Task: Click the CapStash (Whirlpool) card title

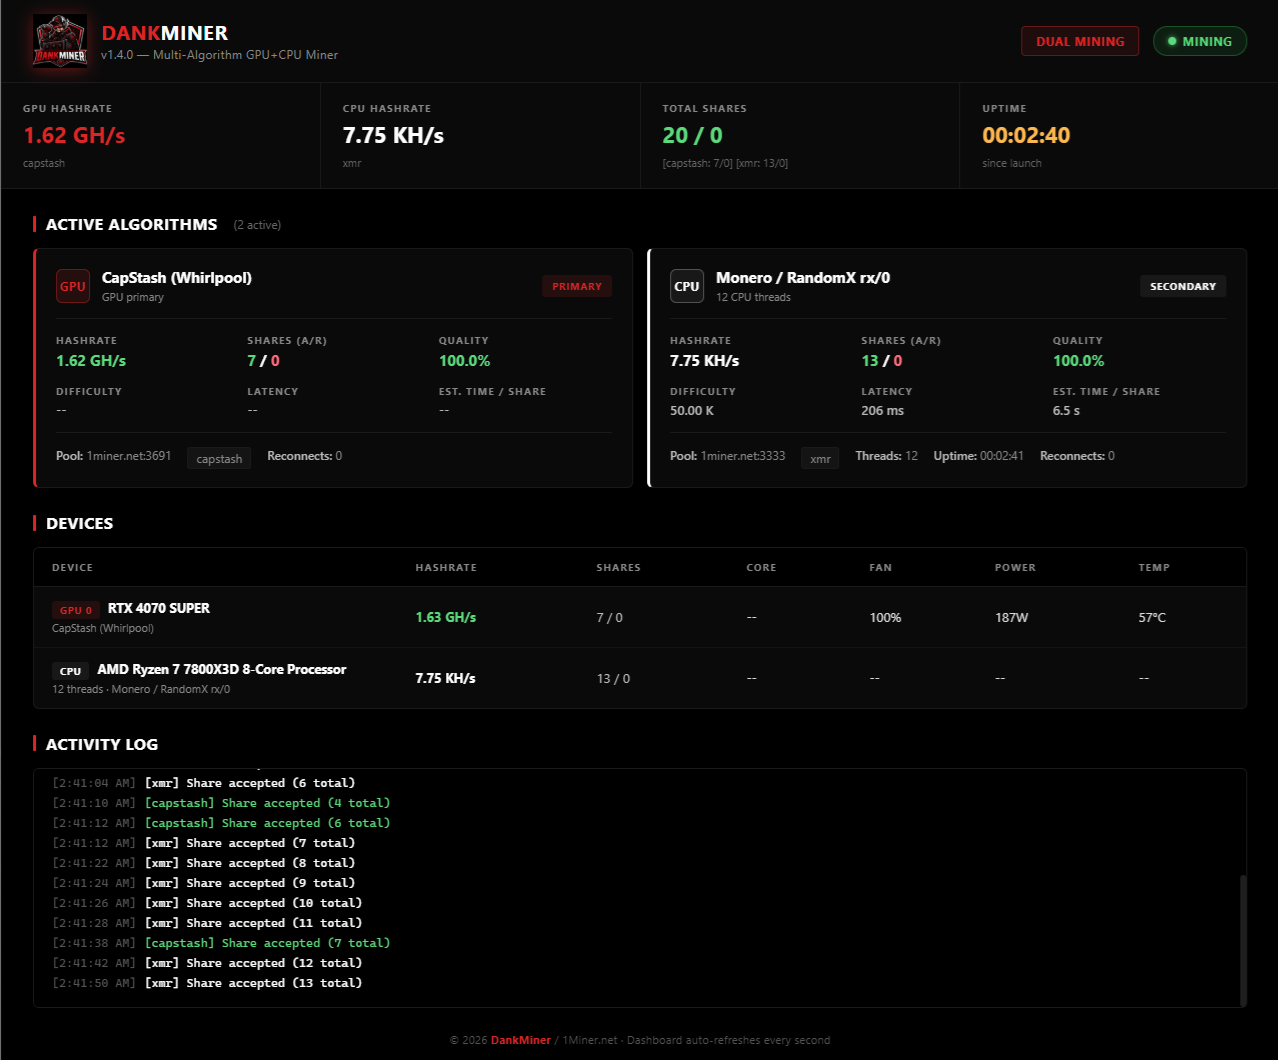Action: [177, 278]
